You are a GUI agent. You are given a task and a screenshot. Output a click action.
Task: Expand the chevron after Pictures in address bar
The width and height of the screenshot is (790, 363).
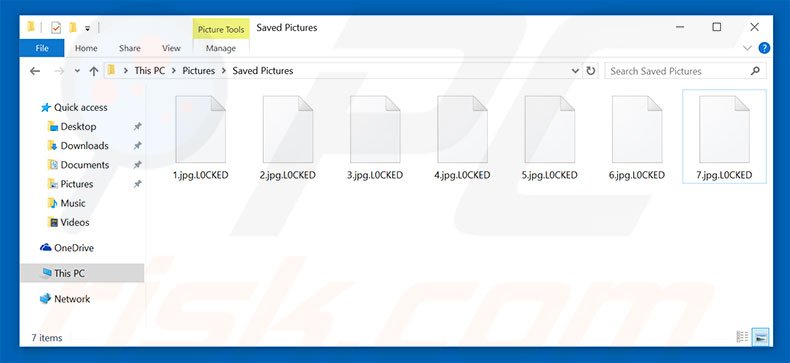tap(223, 71)
